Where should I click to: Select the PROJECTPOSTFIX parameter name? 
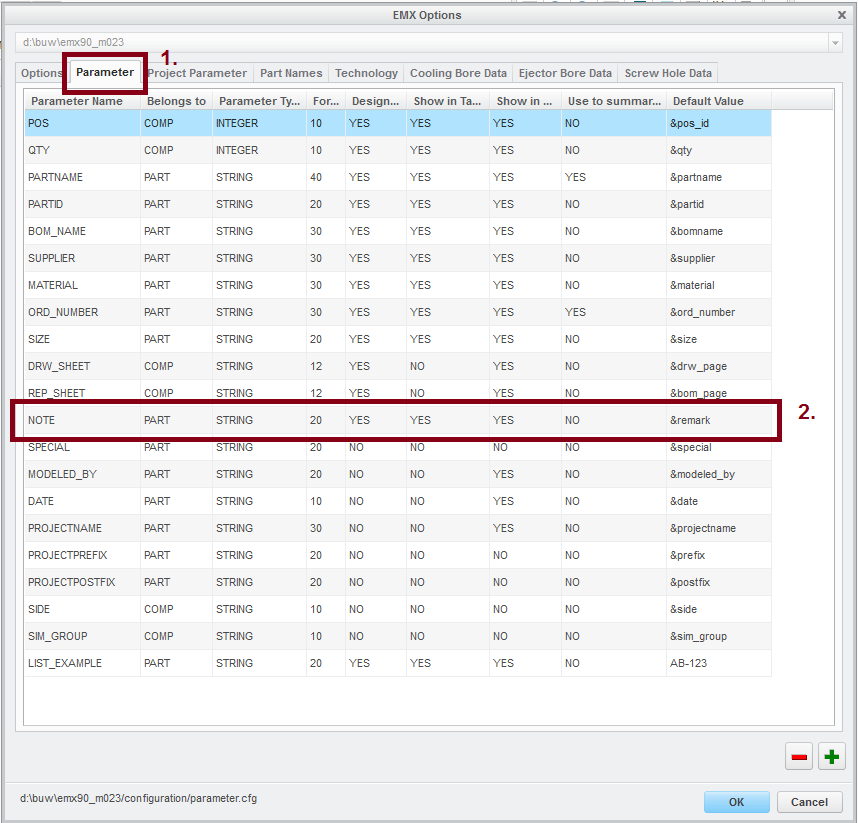pyautogui.click(x=72, y=582)
